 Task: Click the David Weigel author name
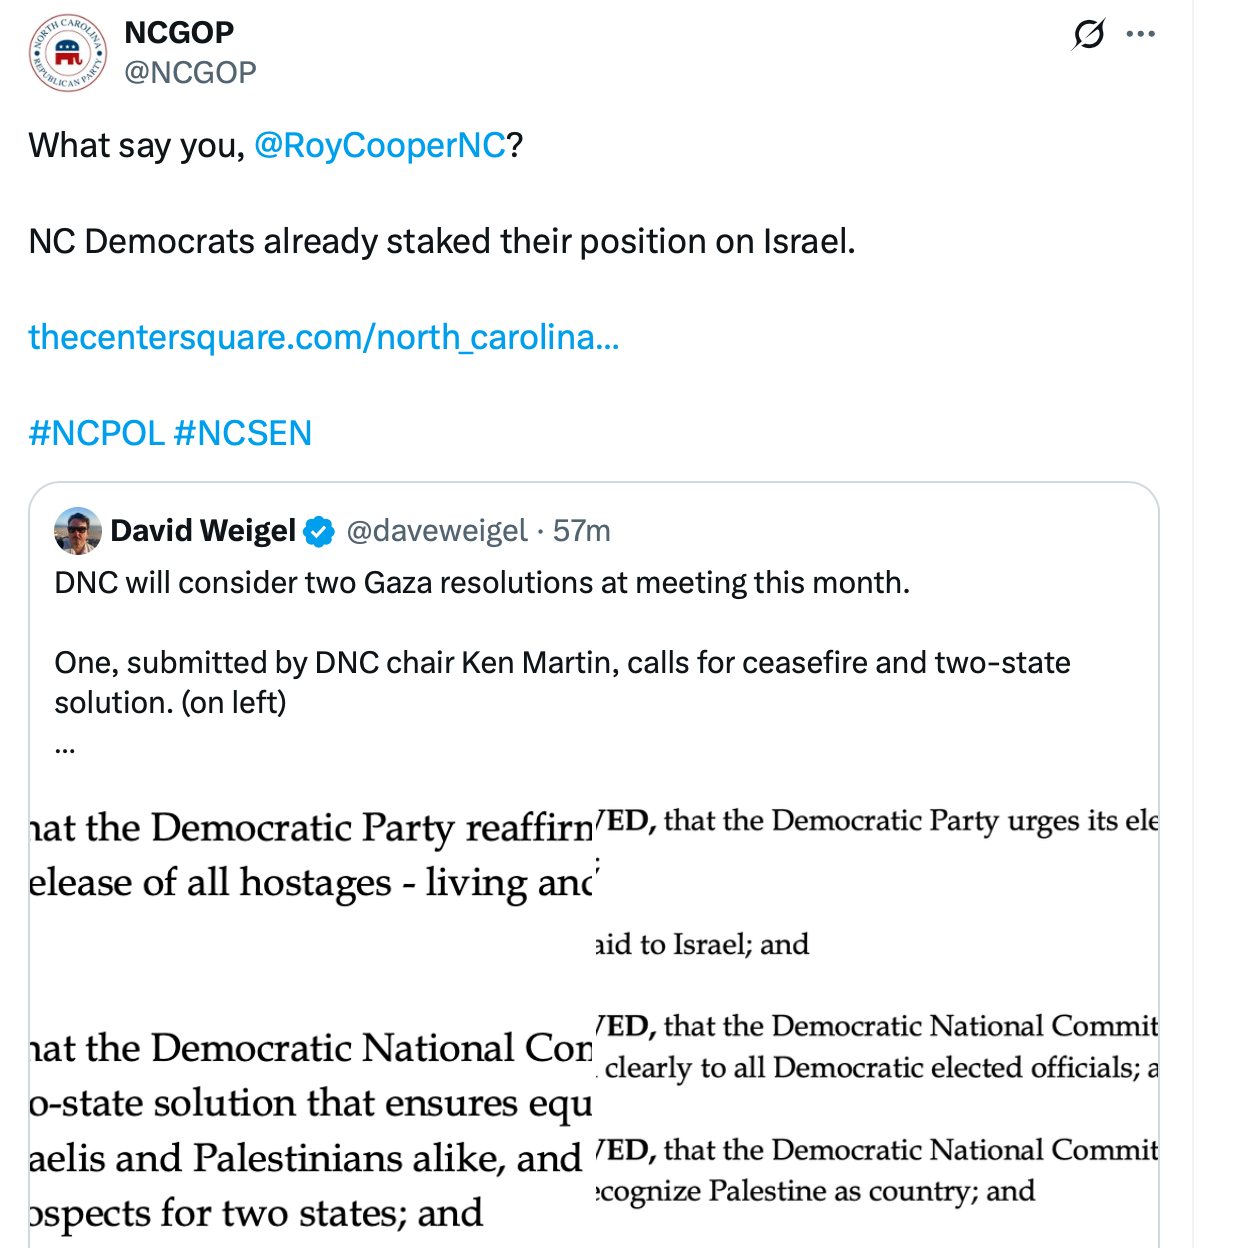pos(203,531)
